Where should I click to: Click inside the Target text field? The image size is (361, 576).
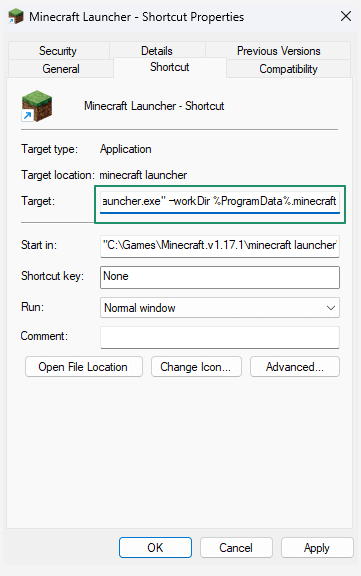pyautogui.click(x=220, y=202)
